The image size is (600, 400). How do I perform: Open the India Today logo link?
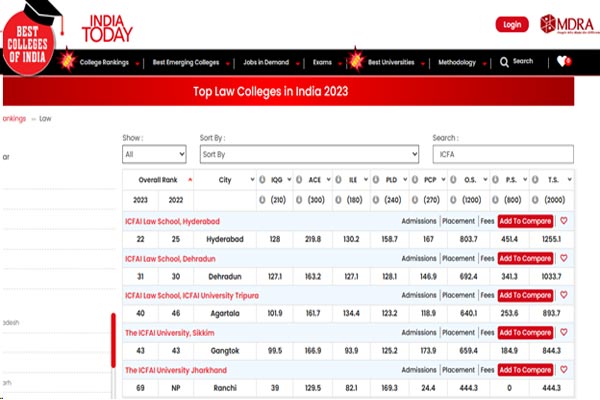(107, 29)
